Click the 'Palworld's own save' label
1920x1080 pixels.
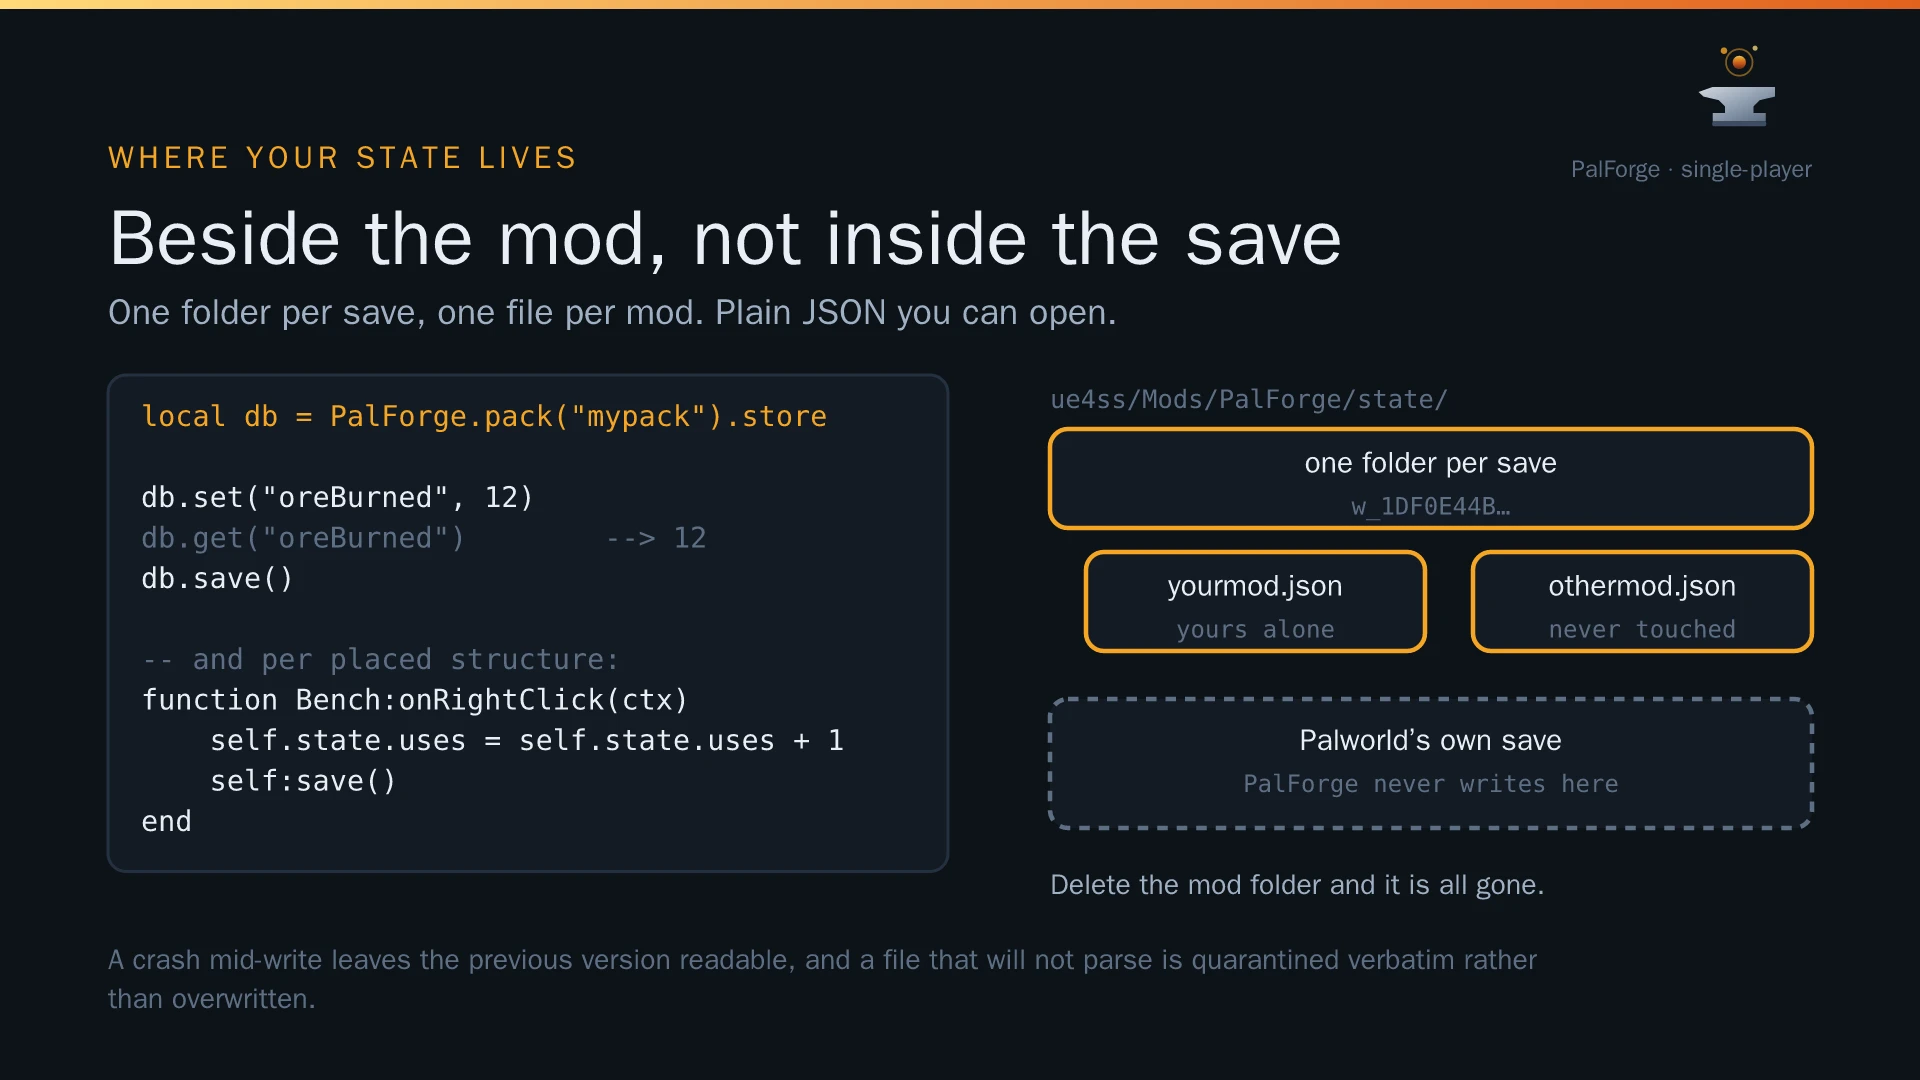(x=1431, y=740)
